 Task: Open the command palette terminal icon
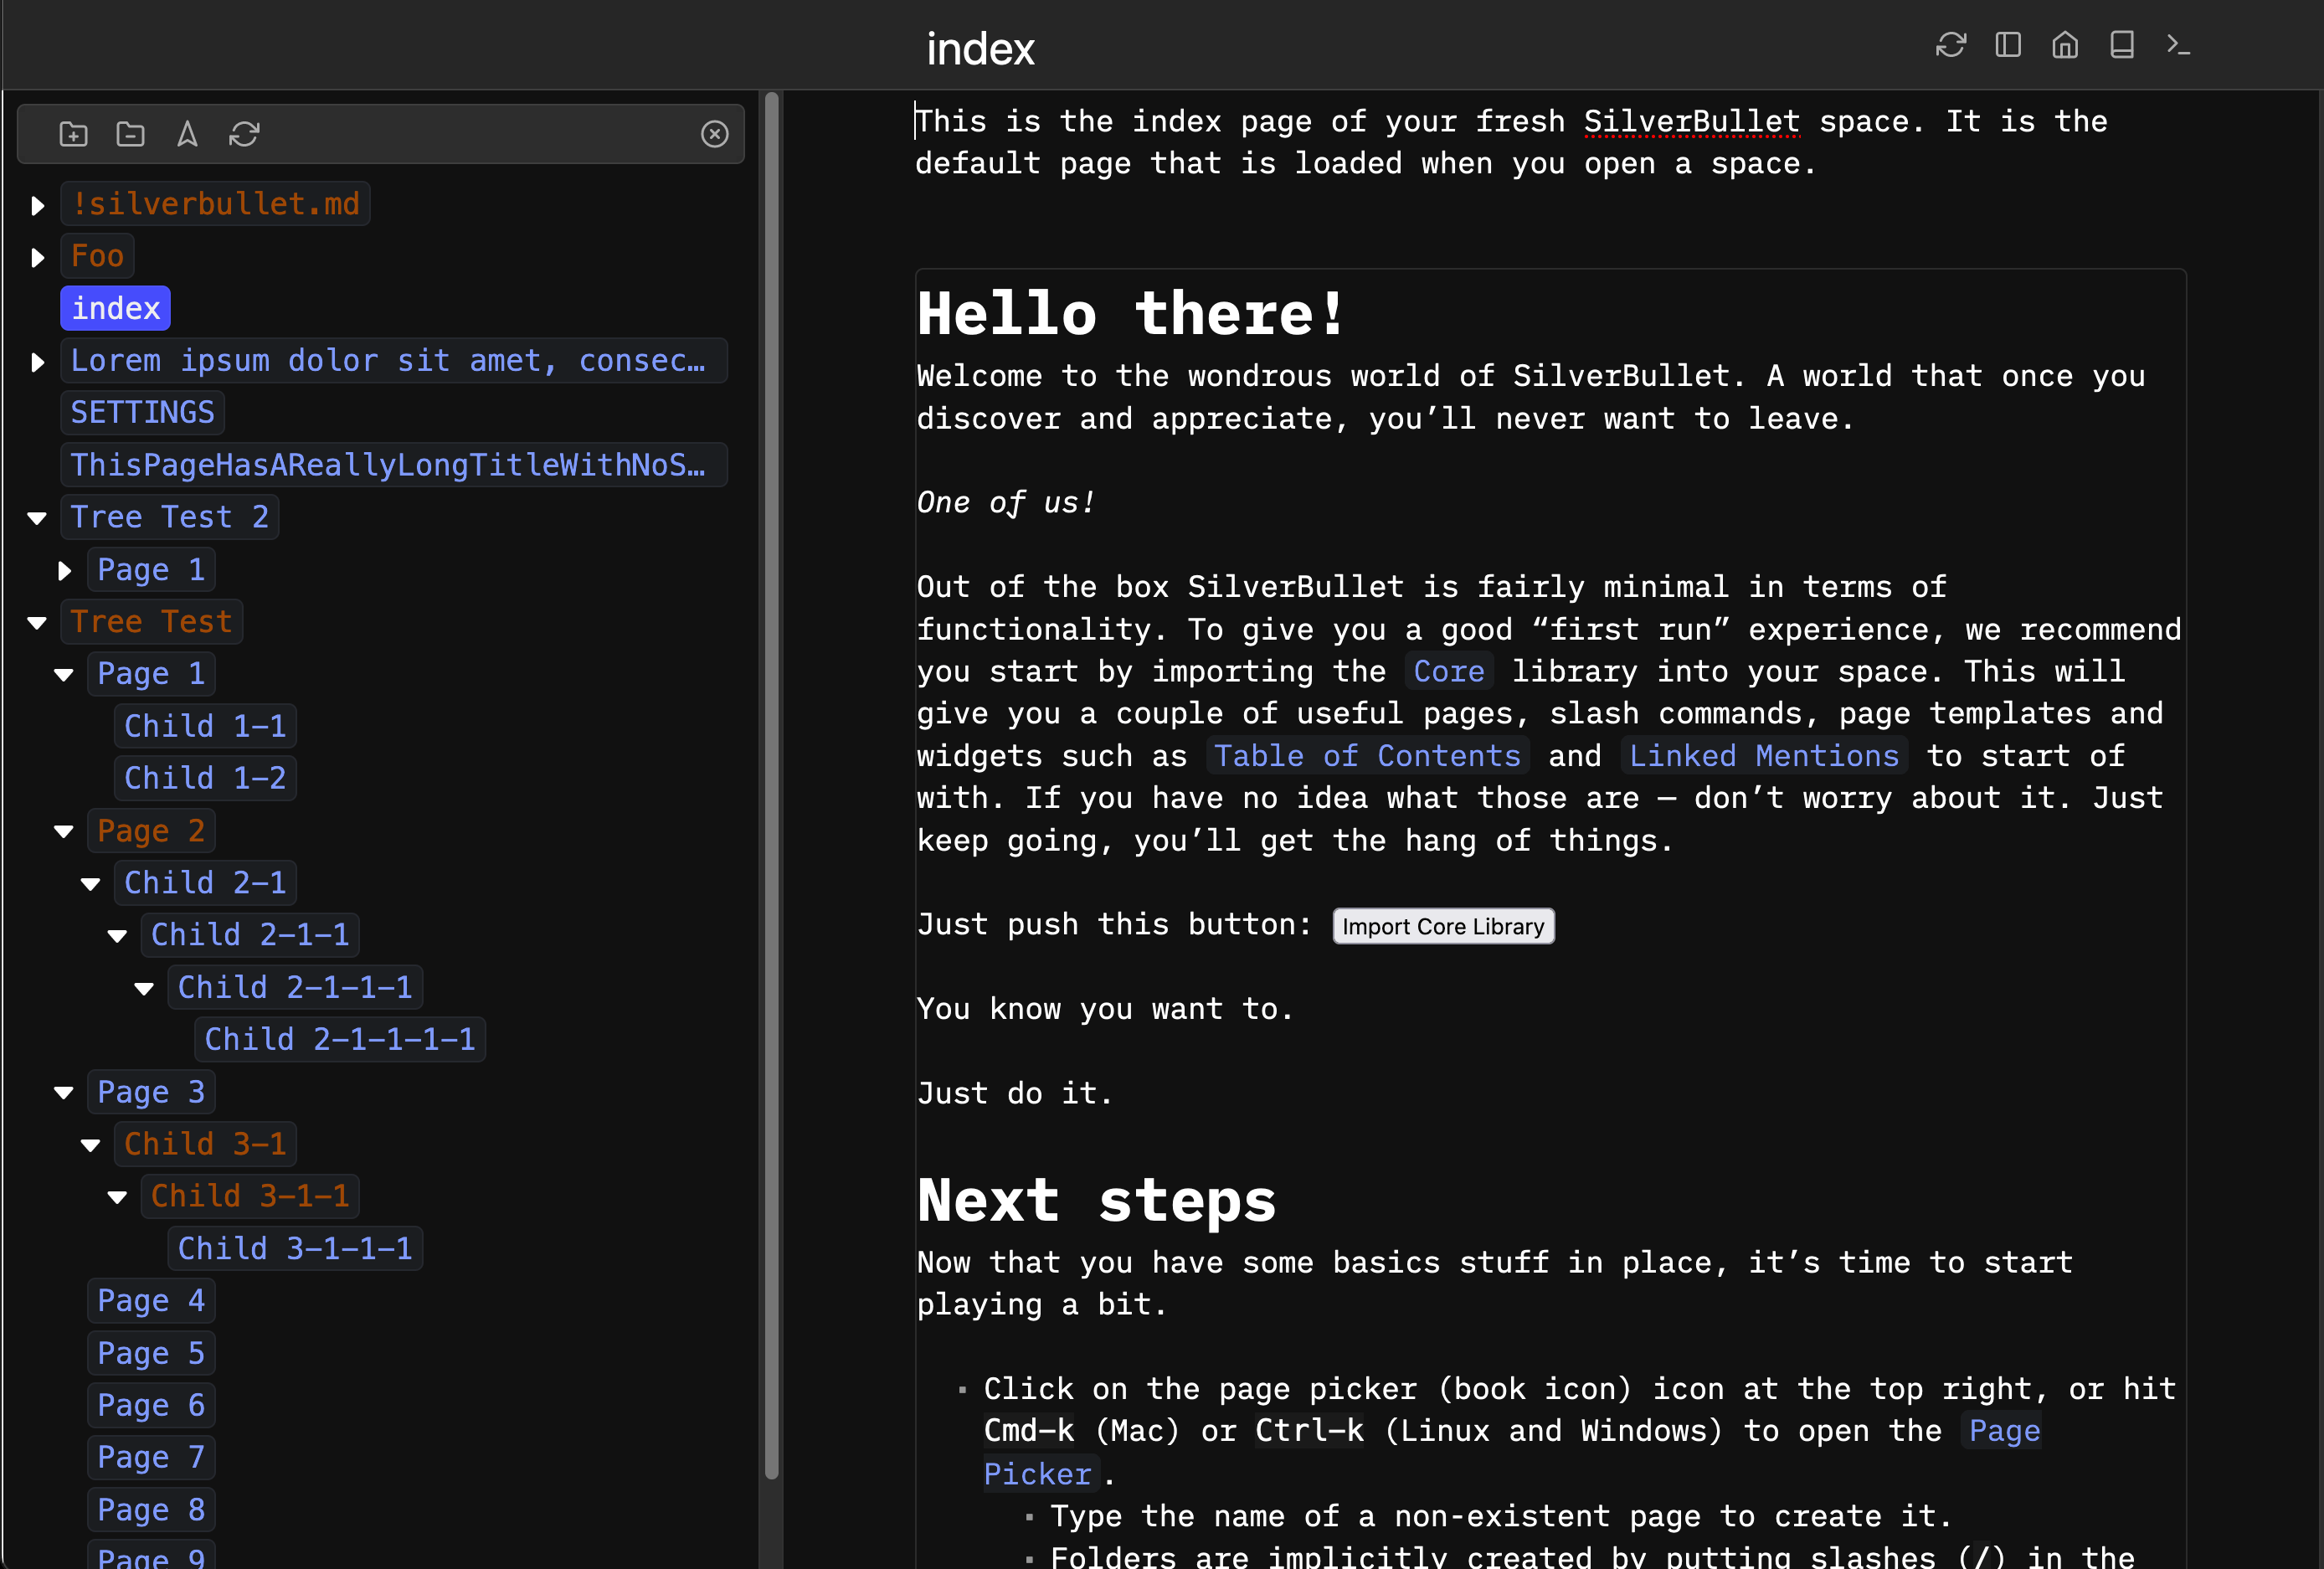tap(2178, 45)
